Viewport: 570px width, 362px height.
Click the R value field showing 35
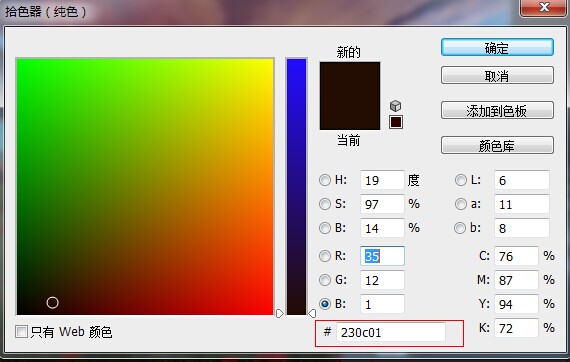click(x=382, y=256)
